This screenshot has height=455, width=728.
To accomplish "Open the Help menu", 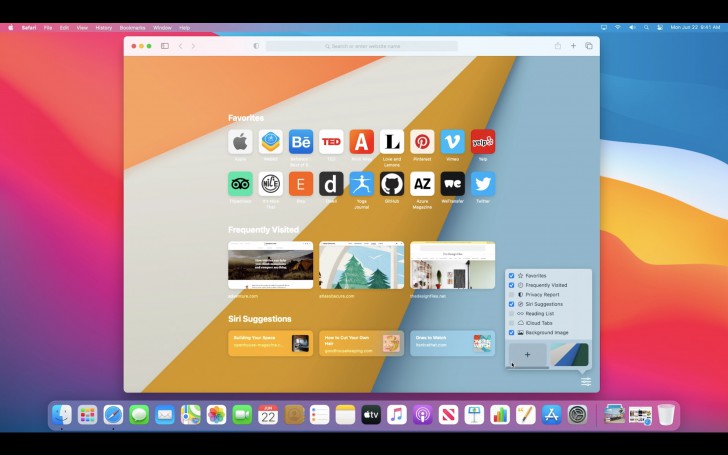I will [184, 28].
